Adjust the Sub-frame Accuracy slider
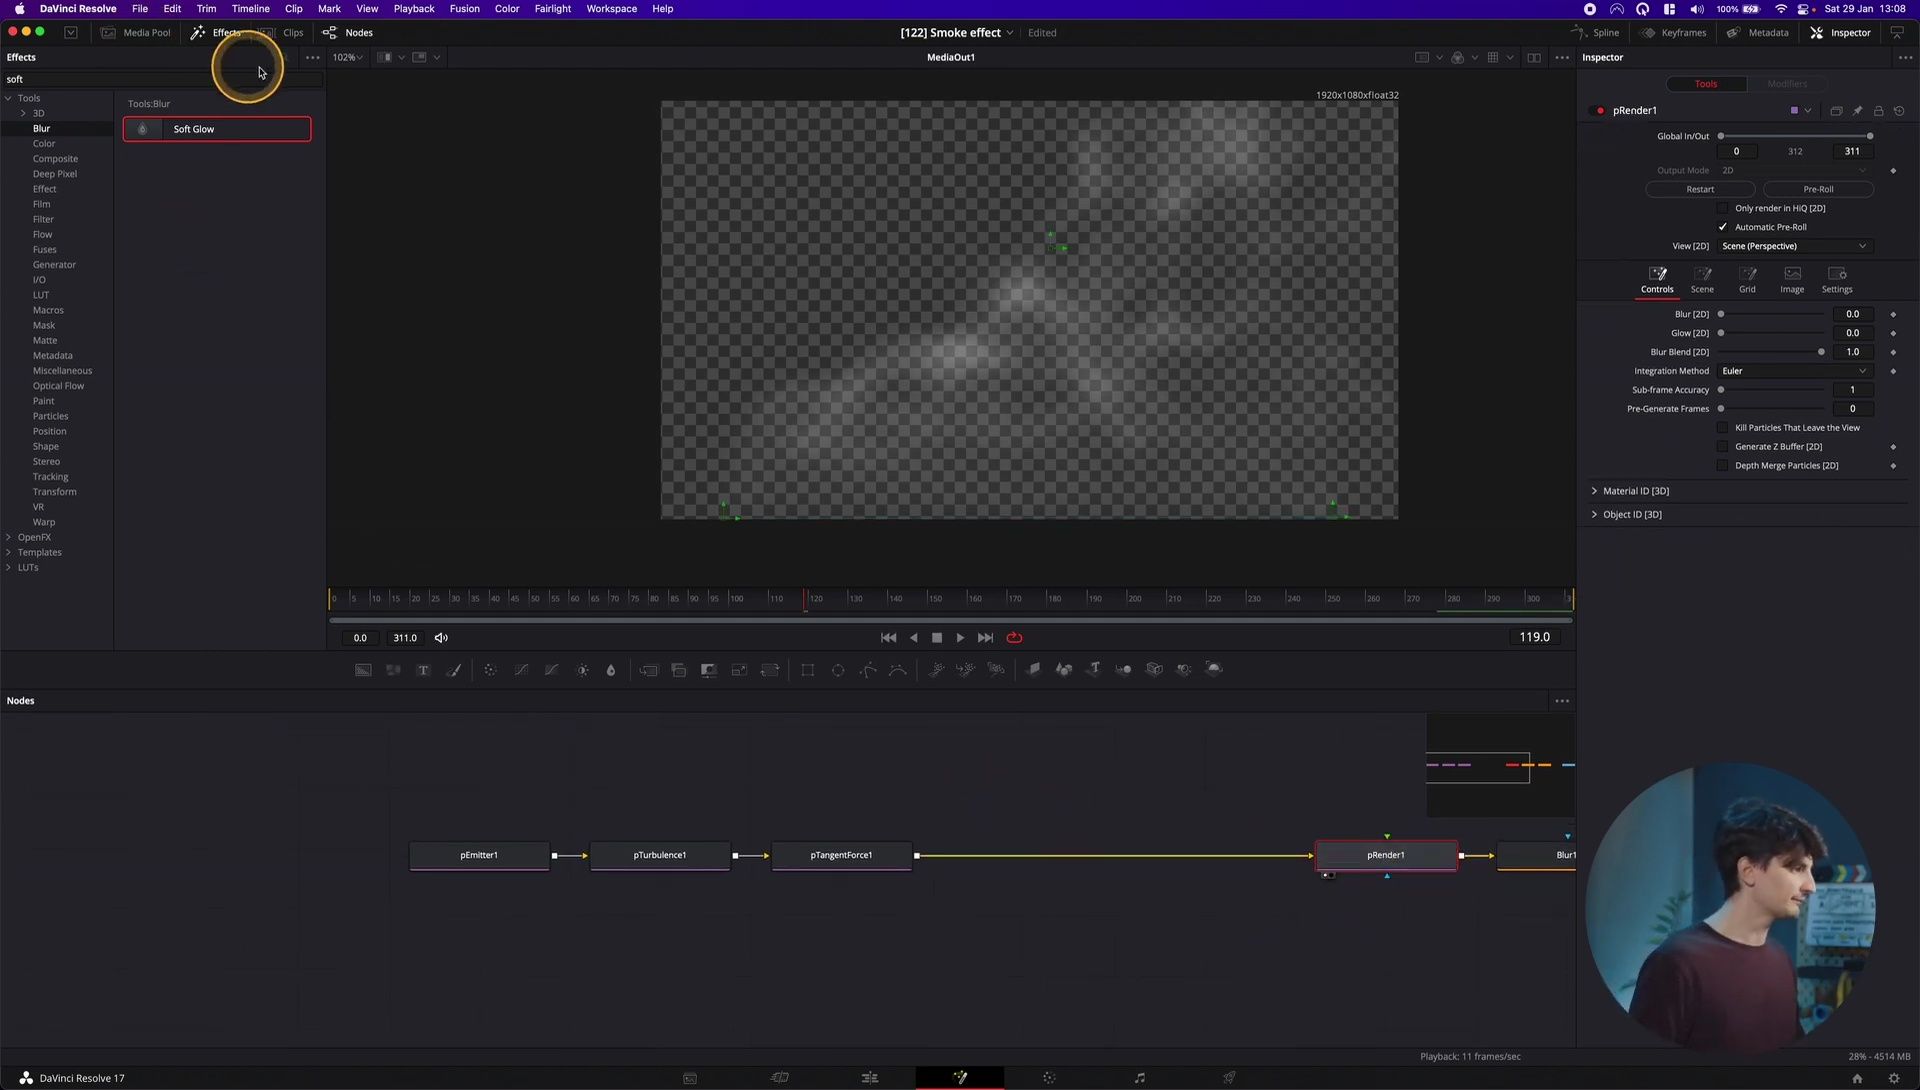 [1771, 390]
